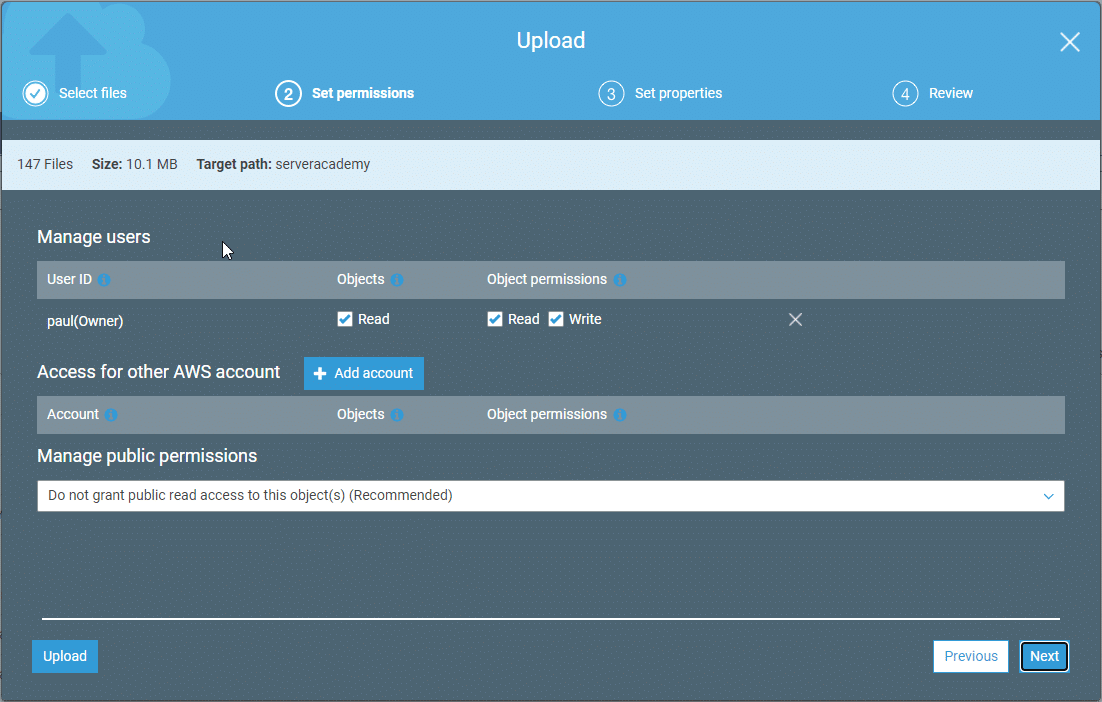Click info icon beside Objects in Account header
Screen dimensions: 1102x702
coord(397,415)
